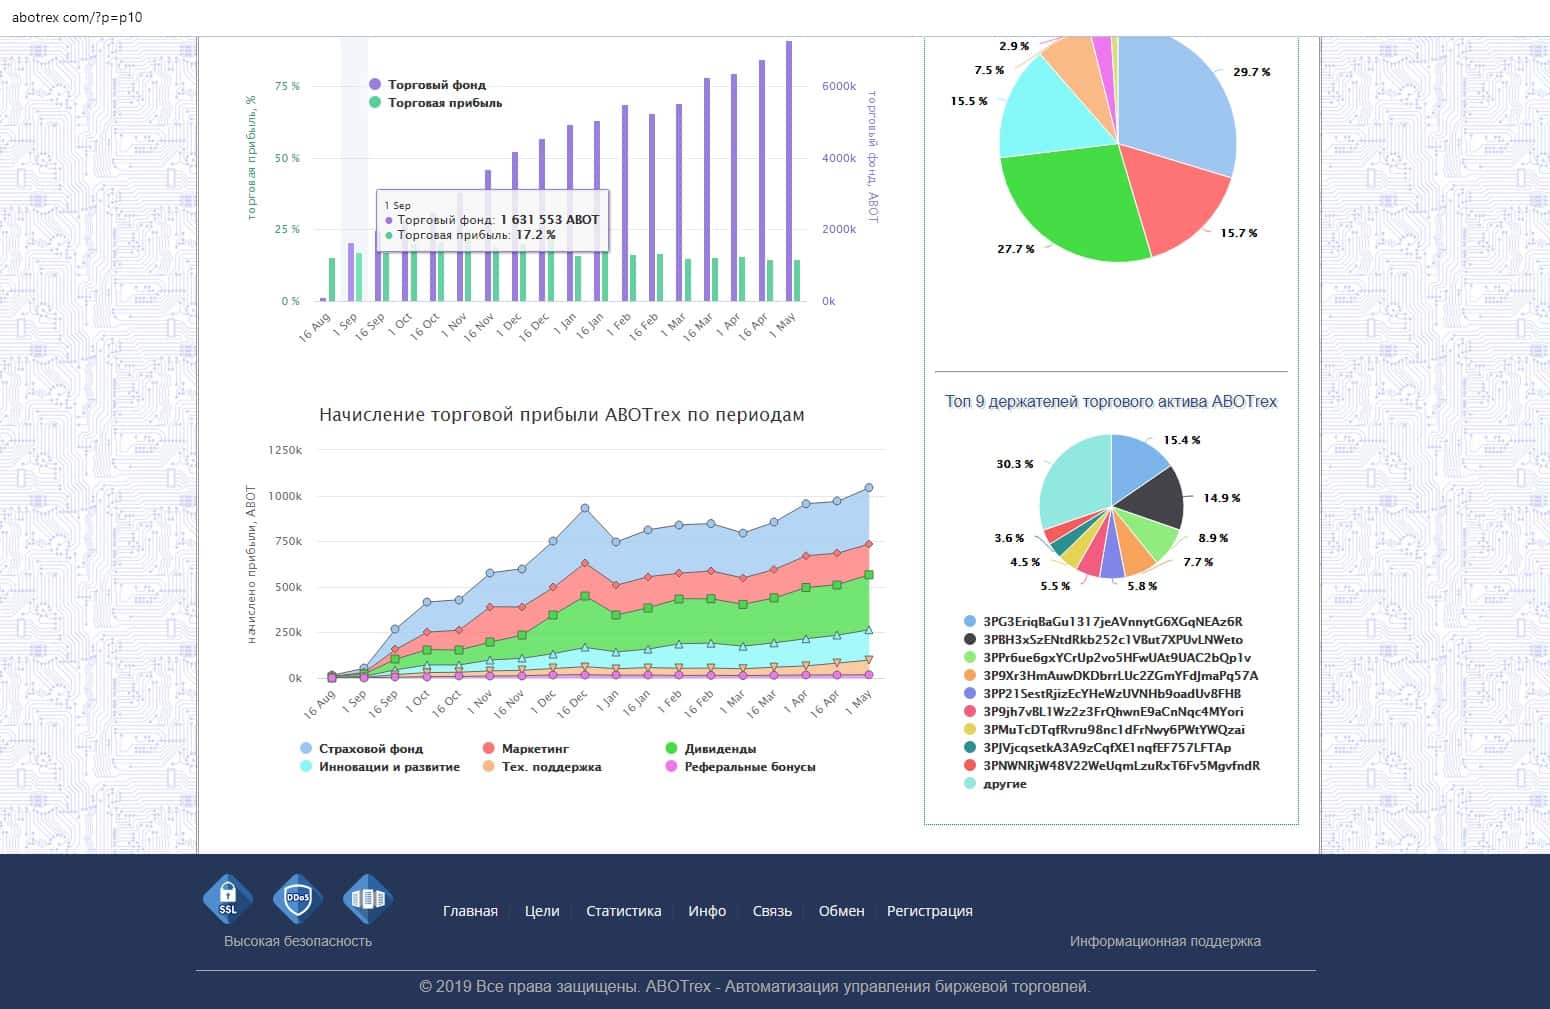Click holder address 3PG3EriqBaGu1317jeAVnnytG6XGqNEAz6R
Viewport: 1550px width, 1009px height.
(x=1104, y=621)
